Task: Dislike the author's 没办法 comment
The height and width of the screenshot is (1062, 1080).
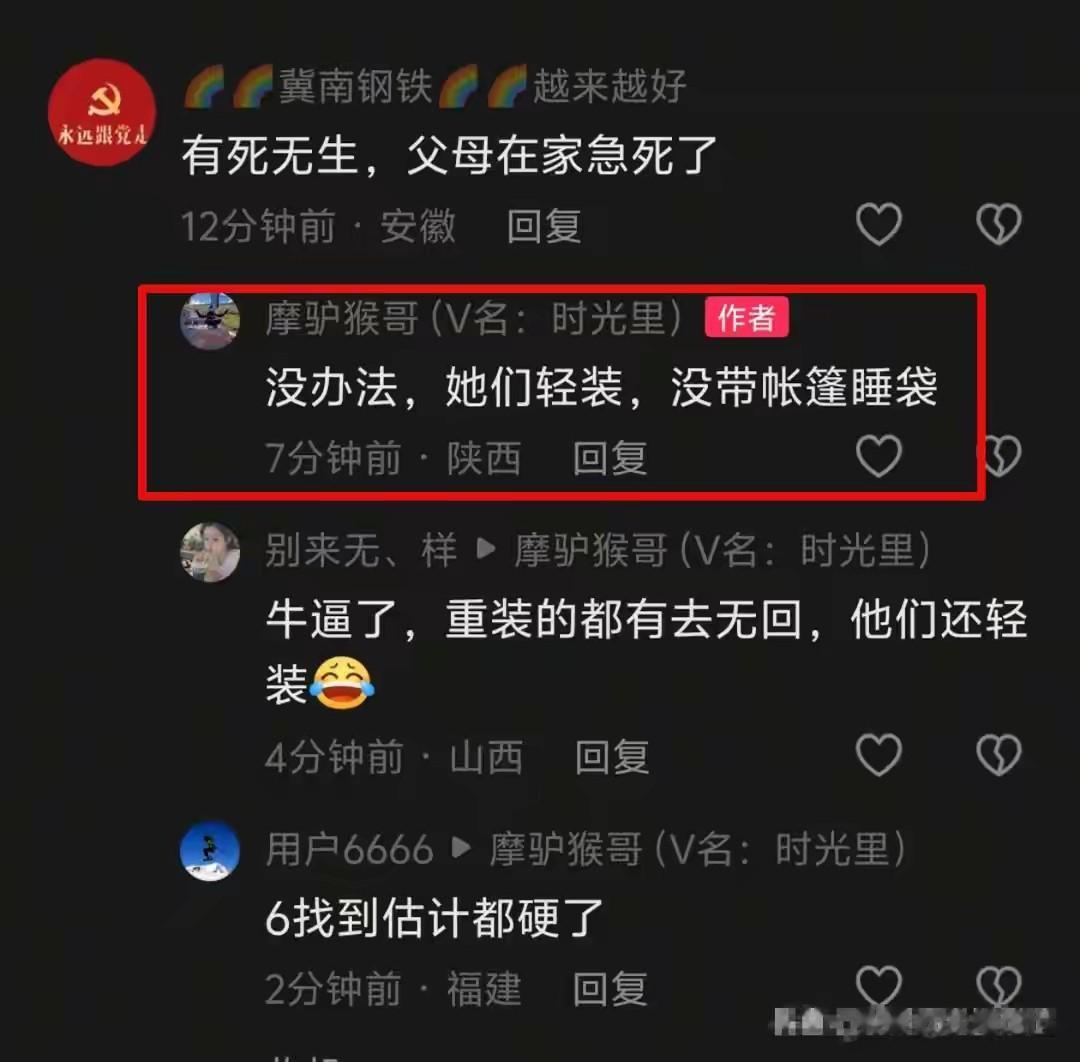Action: 1000,456
